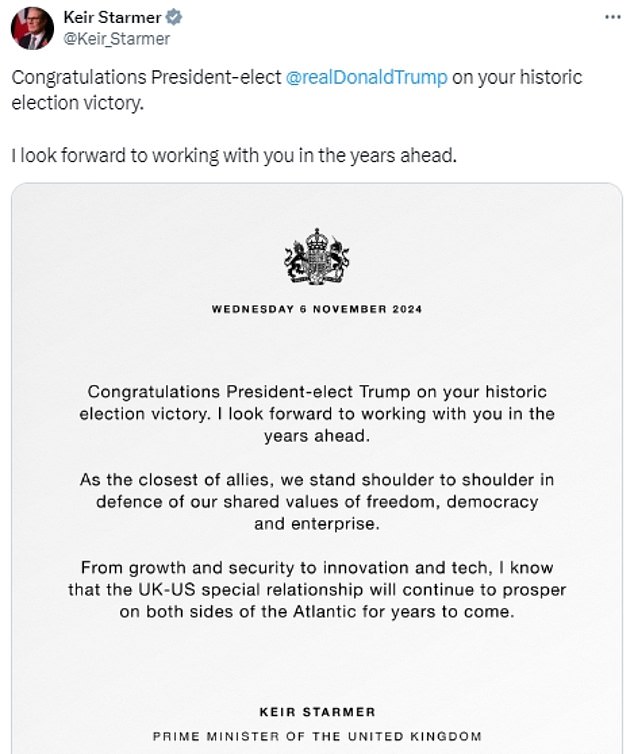Click the KEIR STARMER signature heading
The width and height of the screenshot is (634, 754).
pos(317,712)
